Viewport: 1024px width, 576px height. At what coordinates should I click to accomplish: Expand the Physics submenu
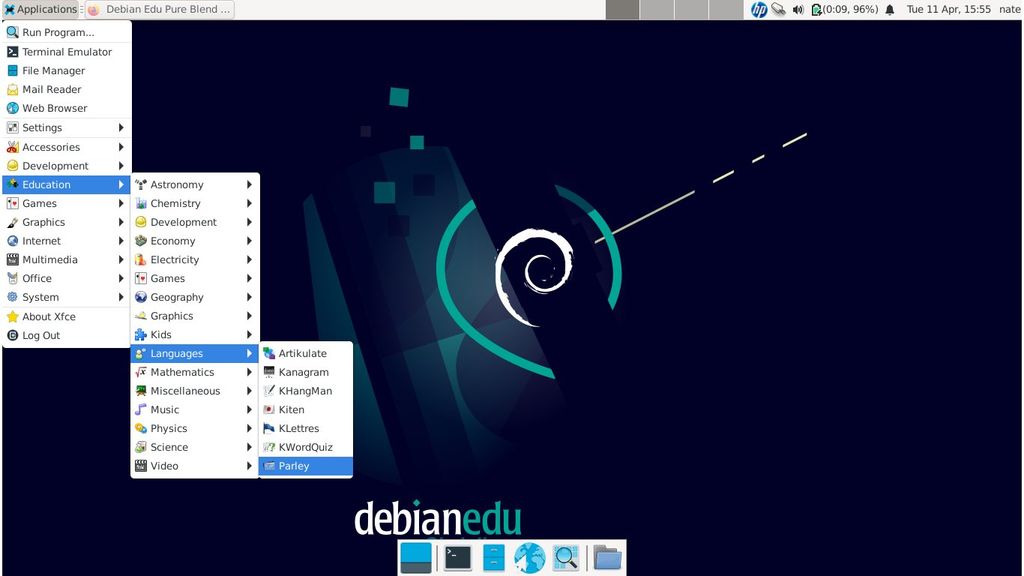pos(166,428)
